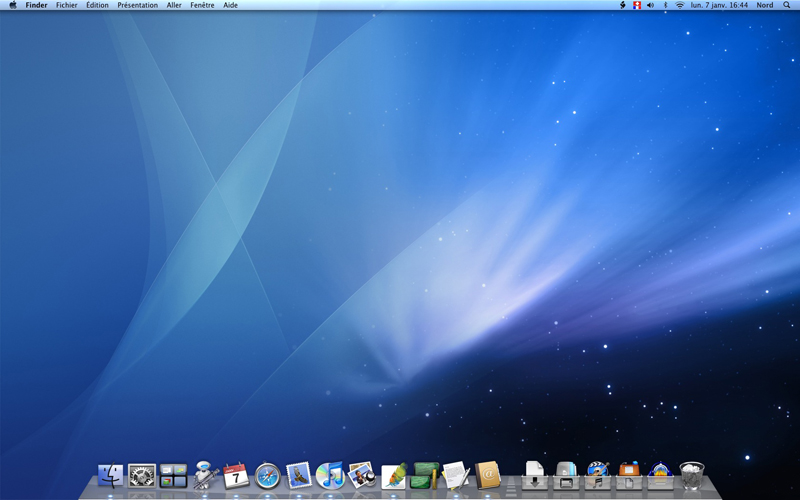Image resolution: width=800 pixels, height=500 pixels.
Task: Open Finder from the Dock
Action: tap(111, 476)
